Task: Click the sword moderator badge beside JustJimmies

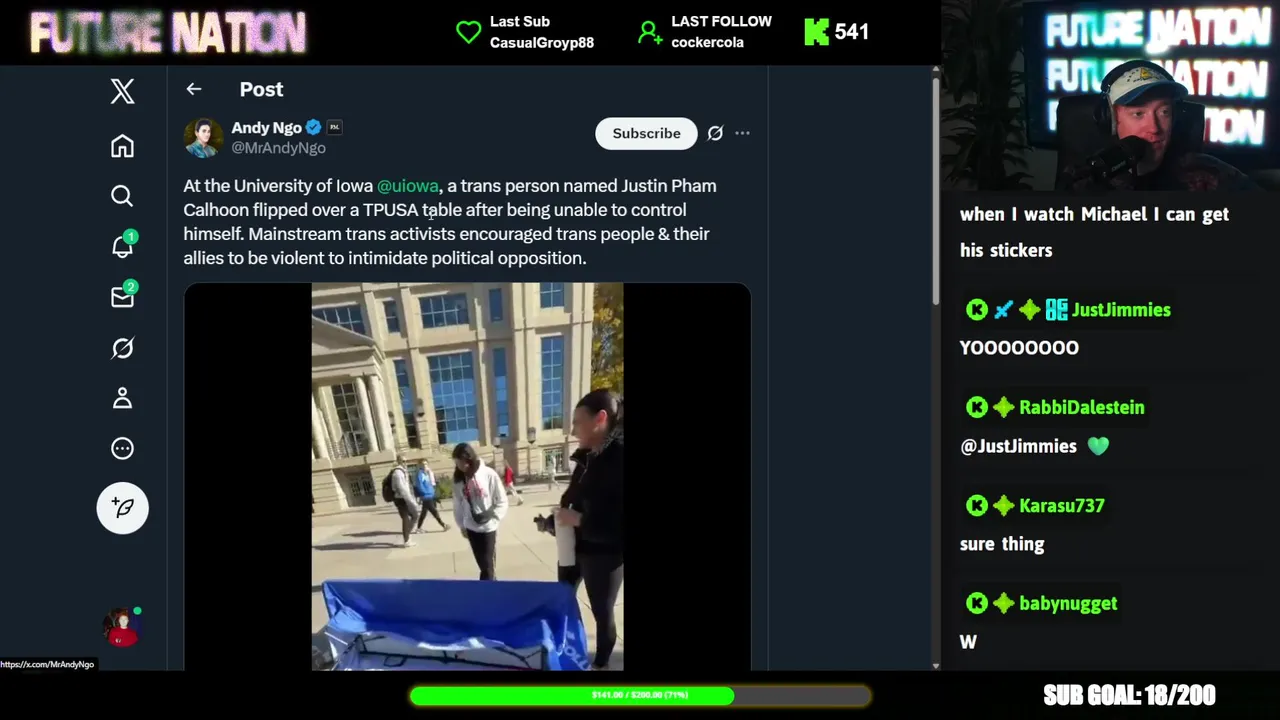Action: click(x=1003, y=310)
